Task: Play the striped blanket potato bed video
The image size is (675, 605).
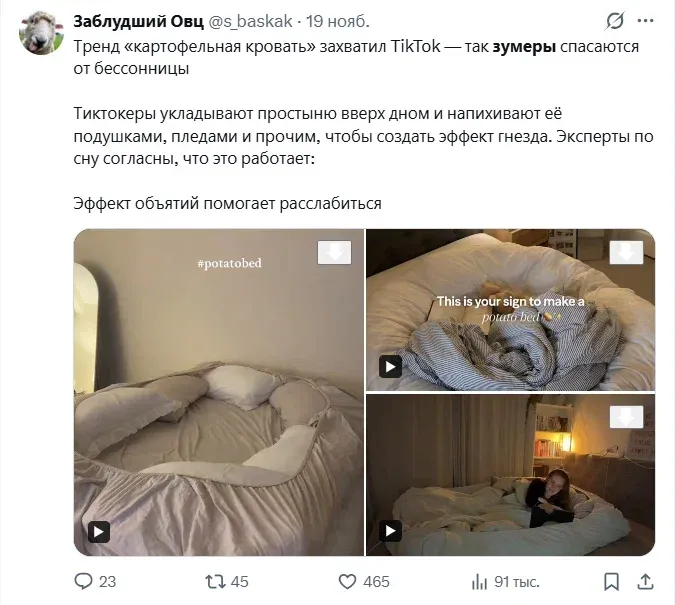Action: 390,366
